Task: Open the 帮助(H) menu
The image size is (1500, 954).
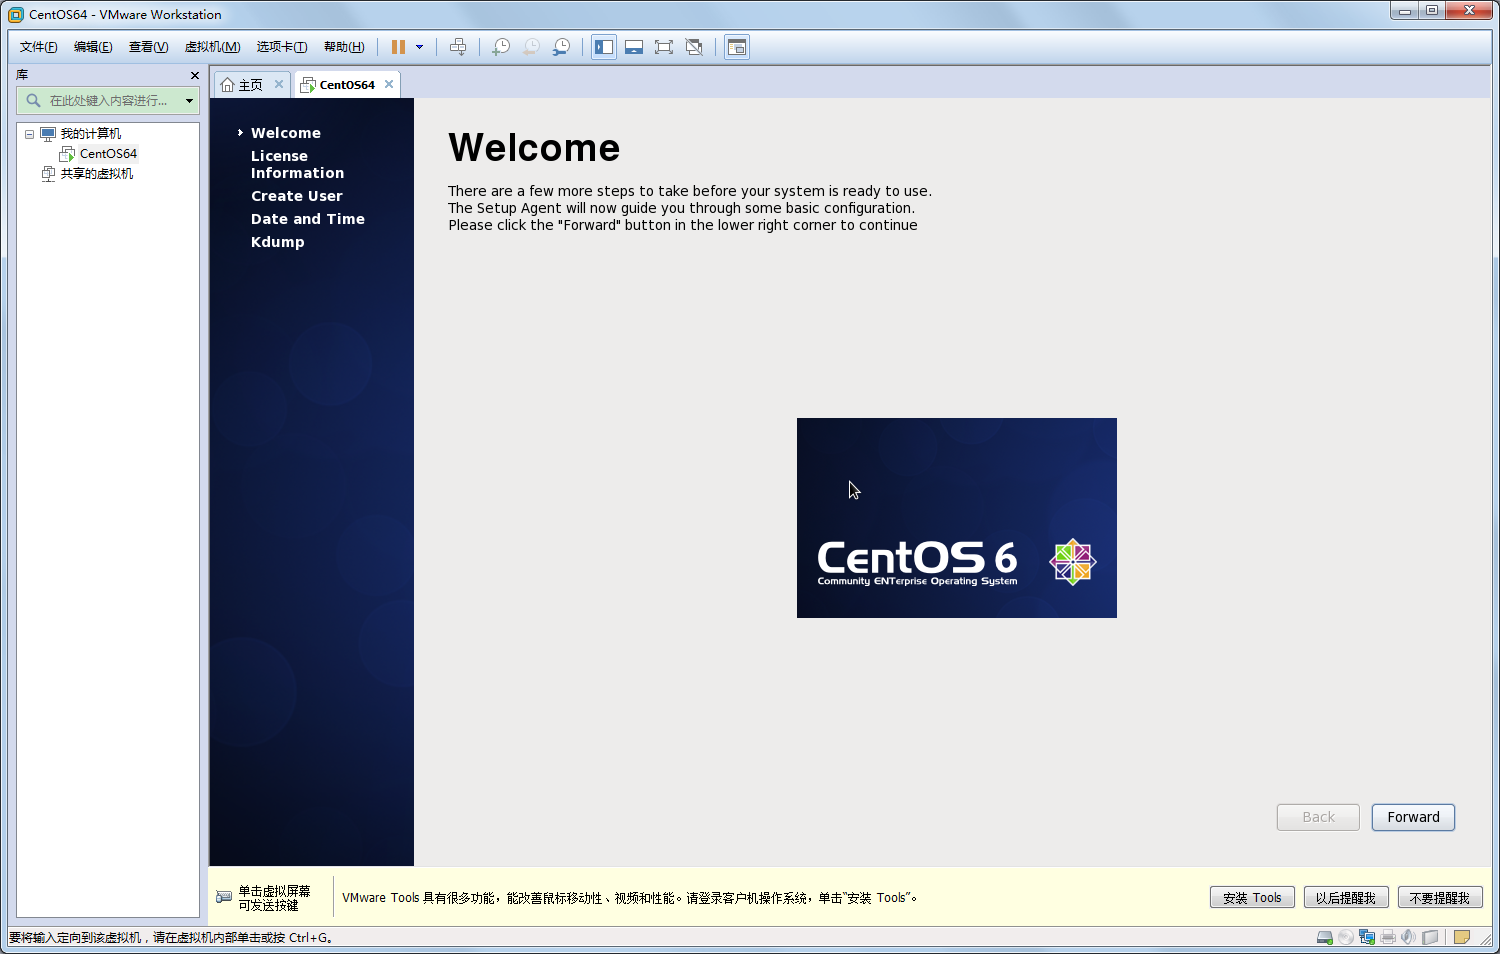Action: tap(344, 47)
